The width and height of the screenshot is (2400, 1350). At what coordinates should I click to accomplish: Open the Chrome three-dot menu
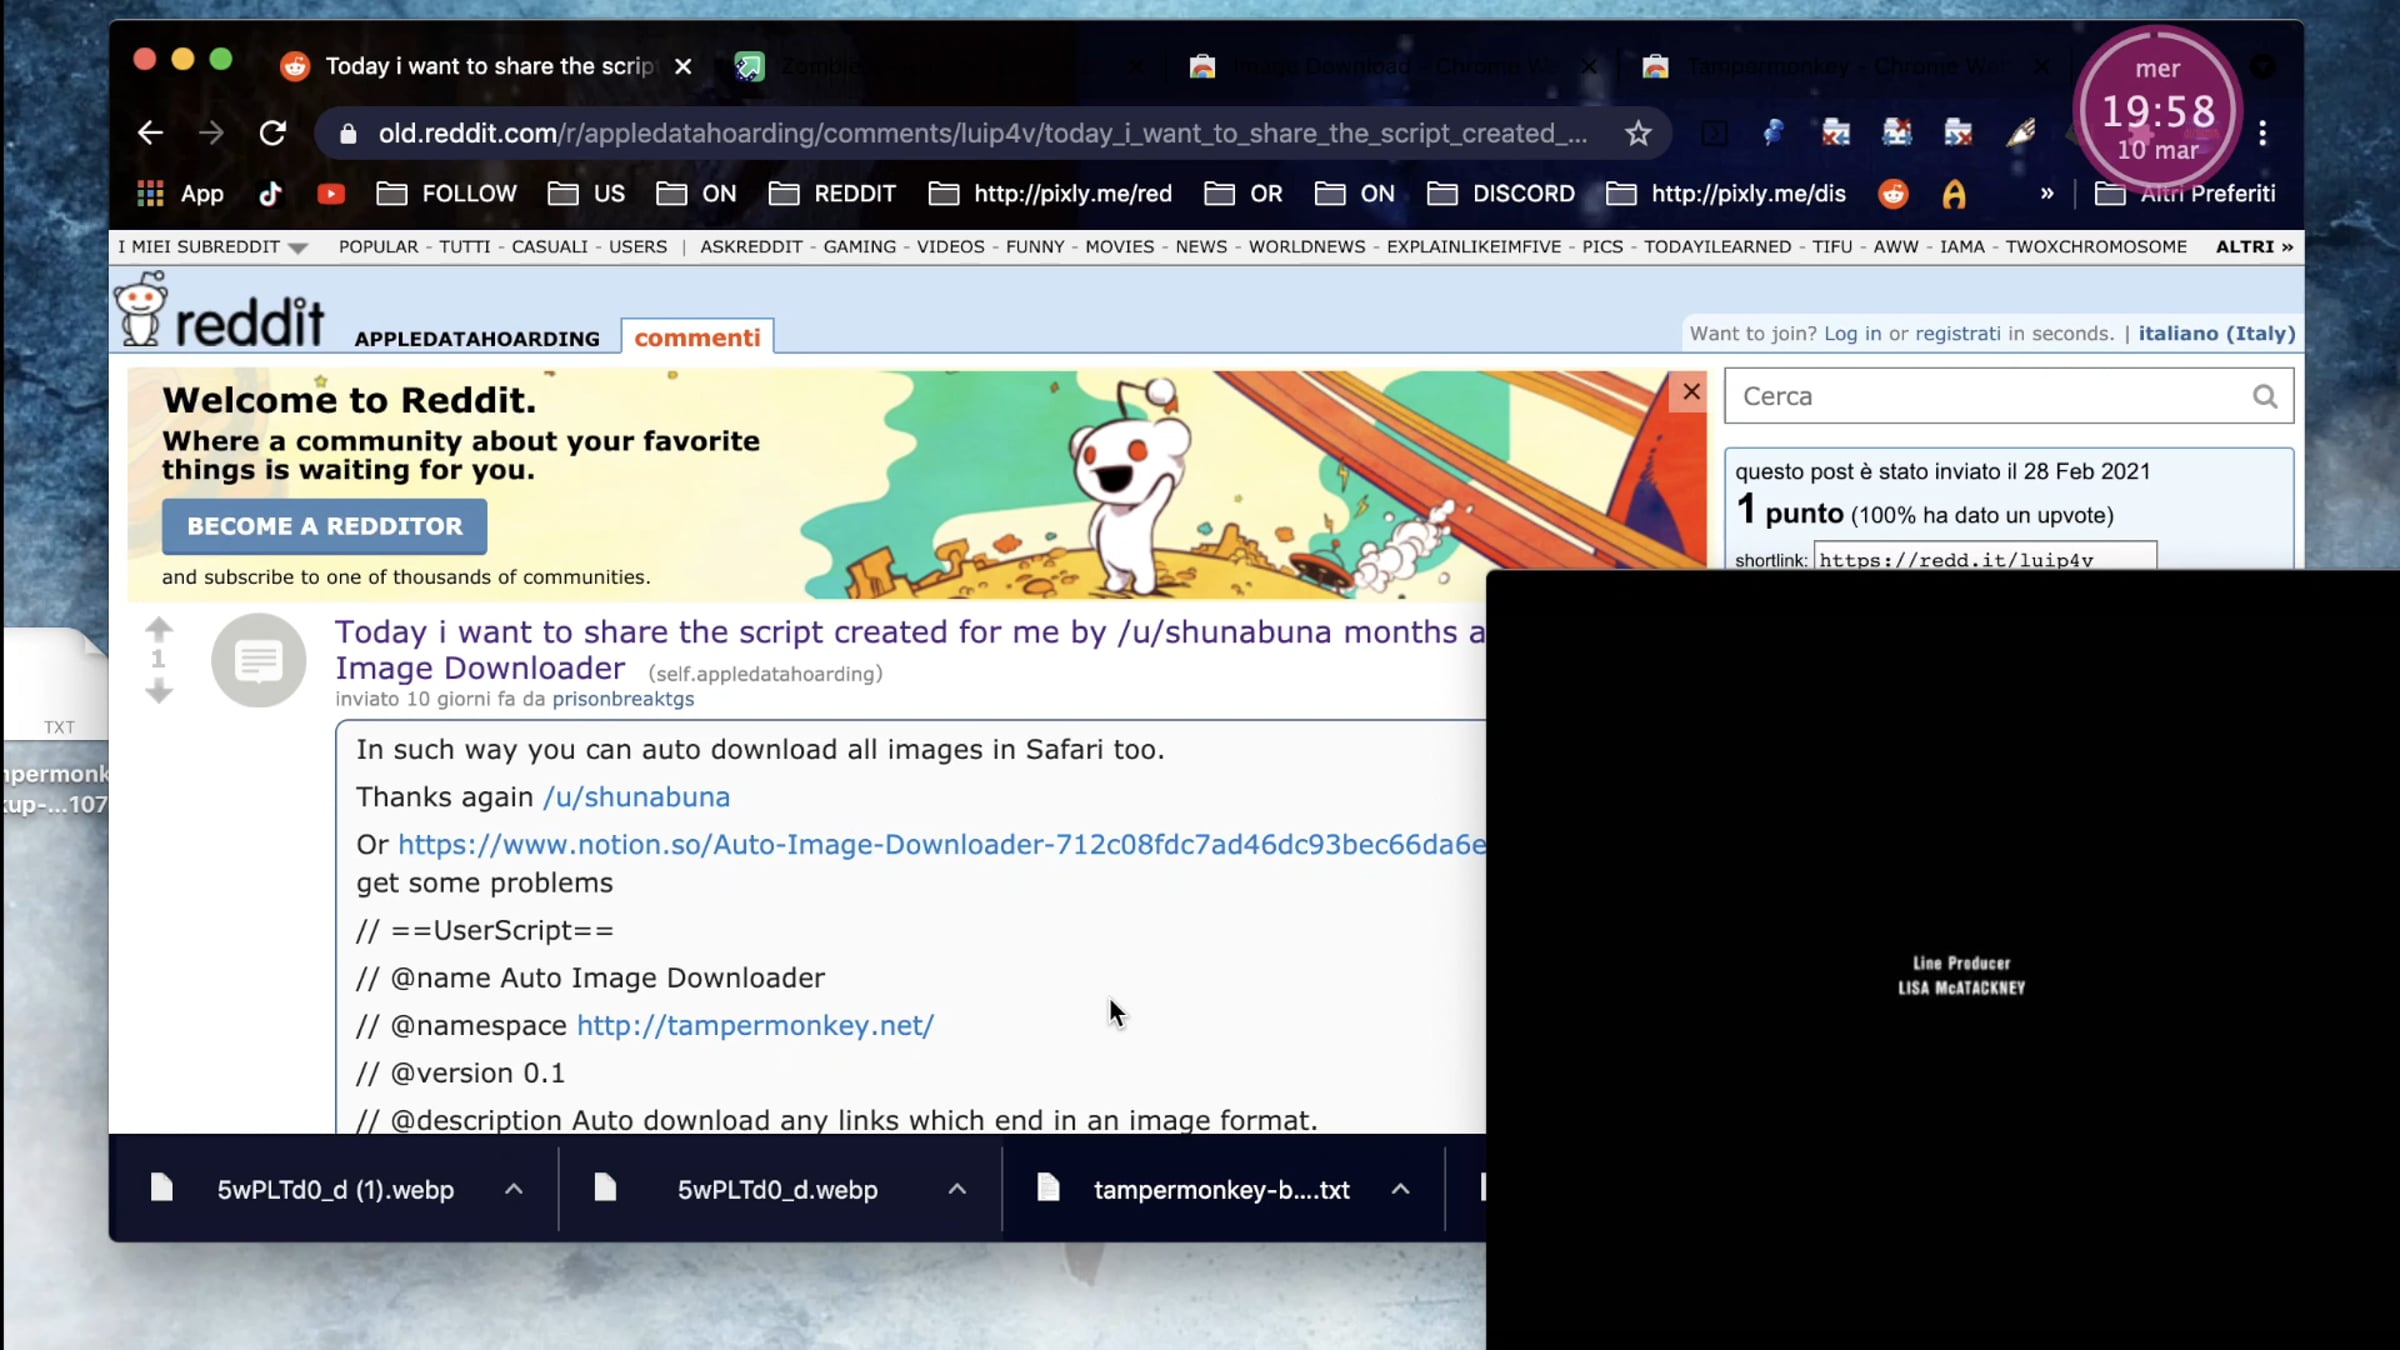pyautogui.click(x=2263, y=133)
